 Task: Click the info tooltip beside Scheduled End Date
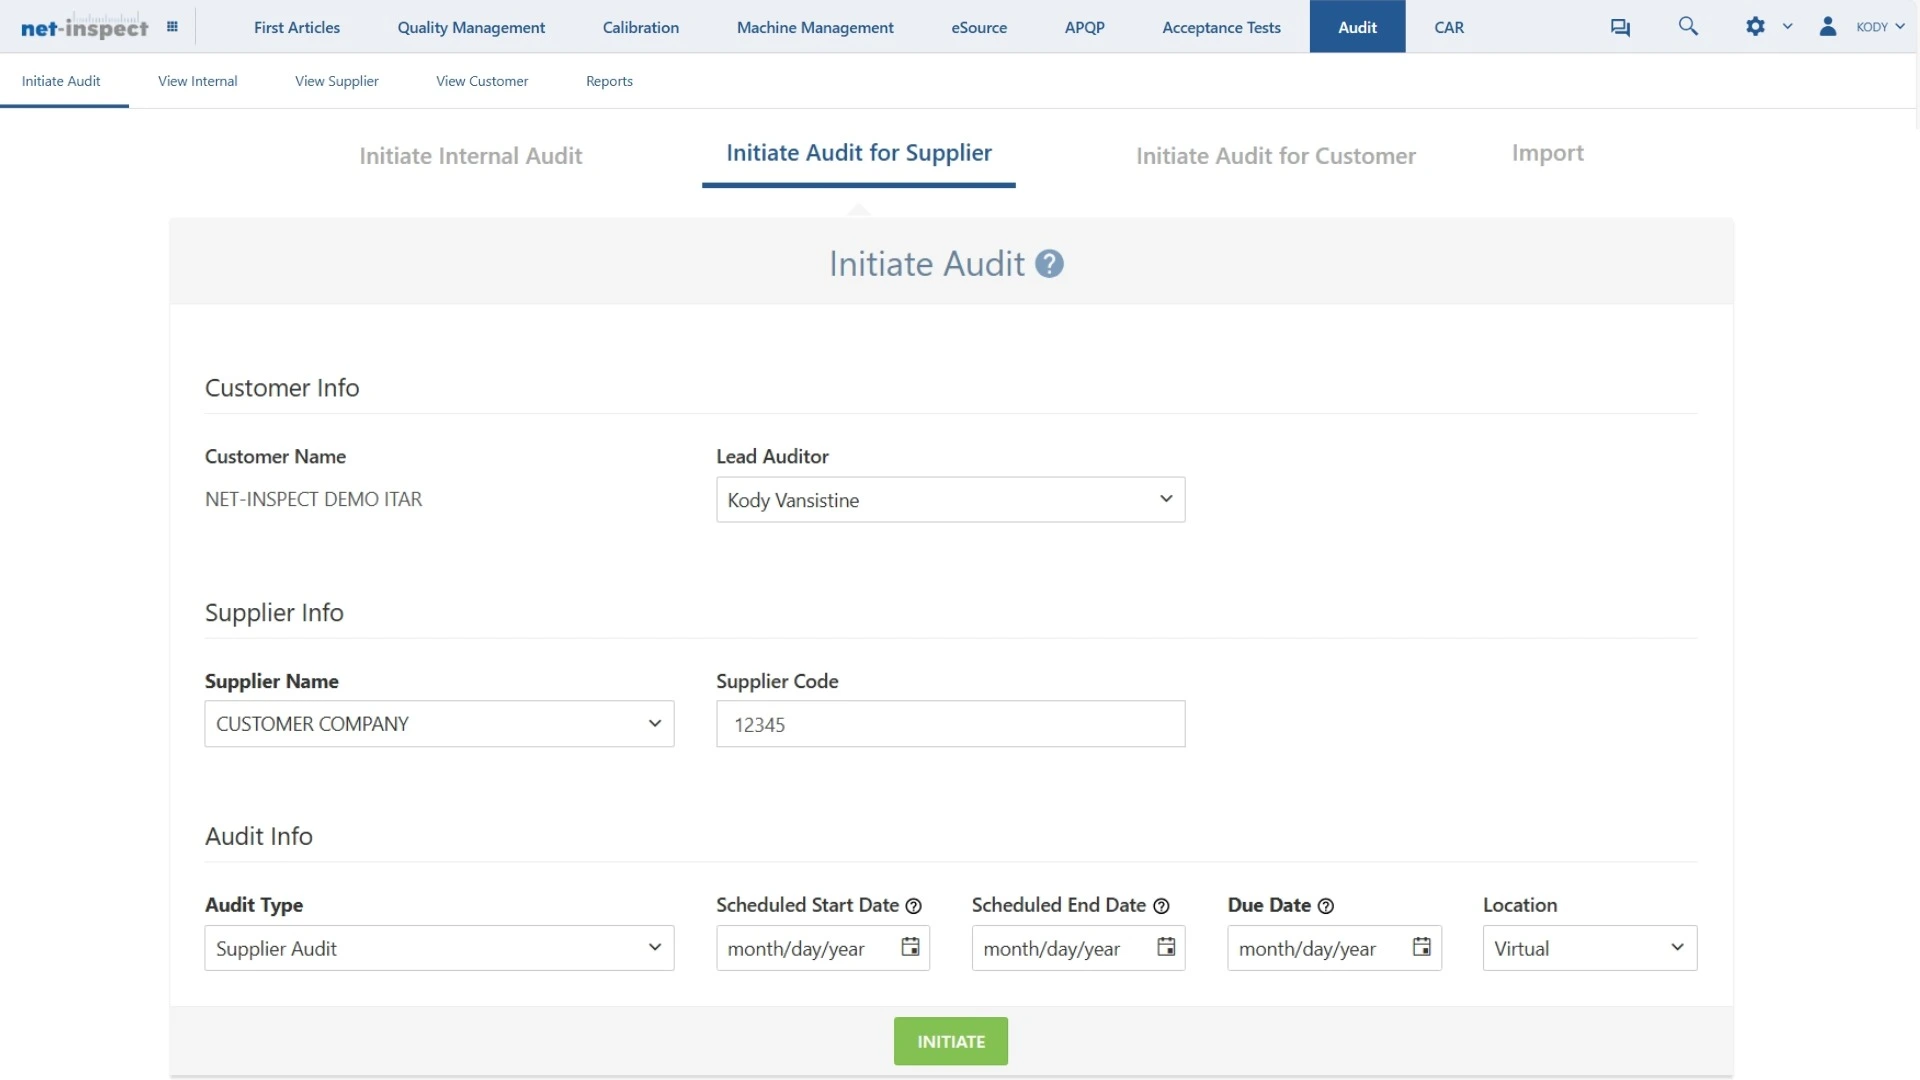(x=1161, y=906)
